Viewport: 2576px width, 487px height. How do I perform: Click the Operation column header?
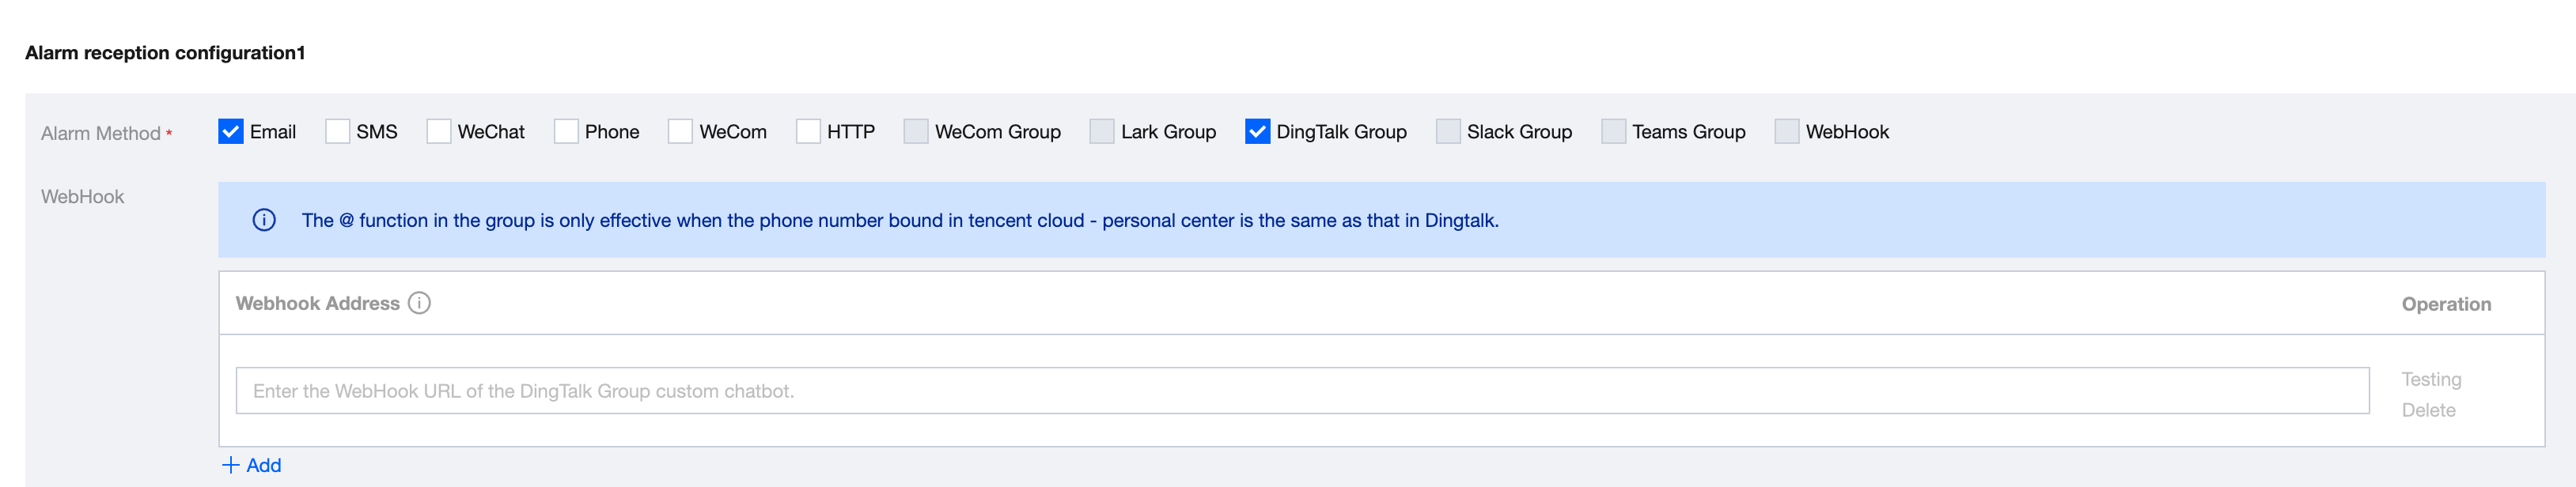2446,304
